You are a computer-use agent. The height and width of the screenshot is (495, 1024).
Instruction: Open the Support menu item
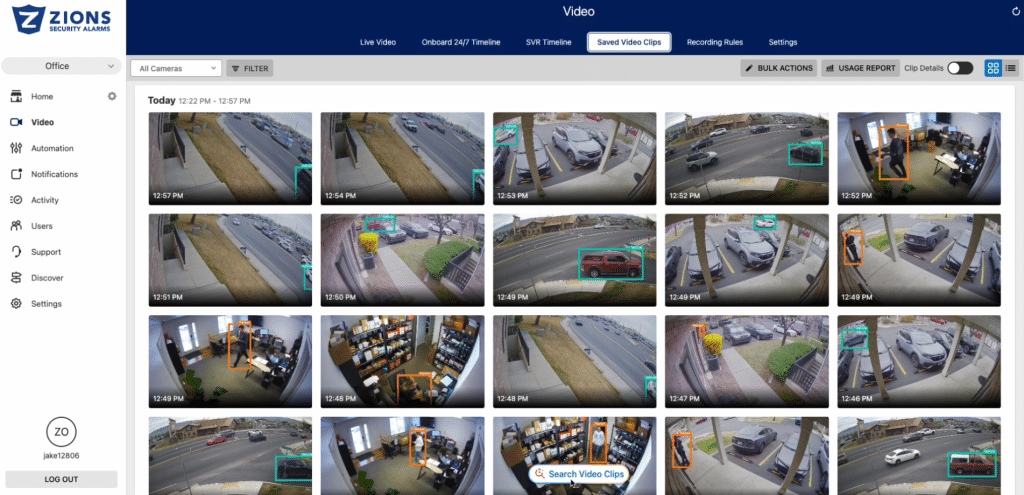click(46, 252)
